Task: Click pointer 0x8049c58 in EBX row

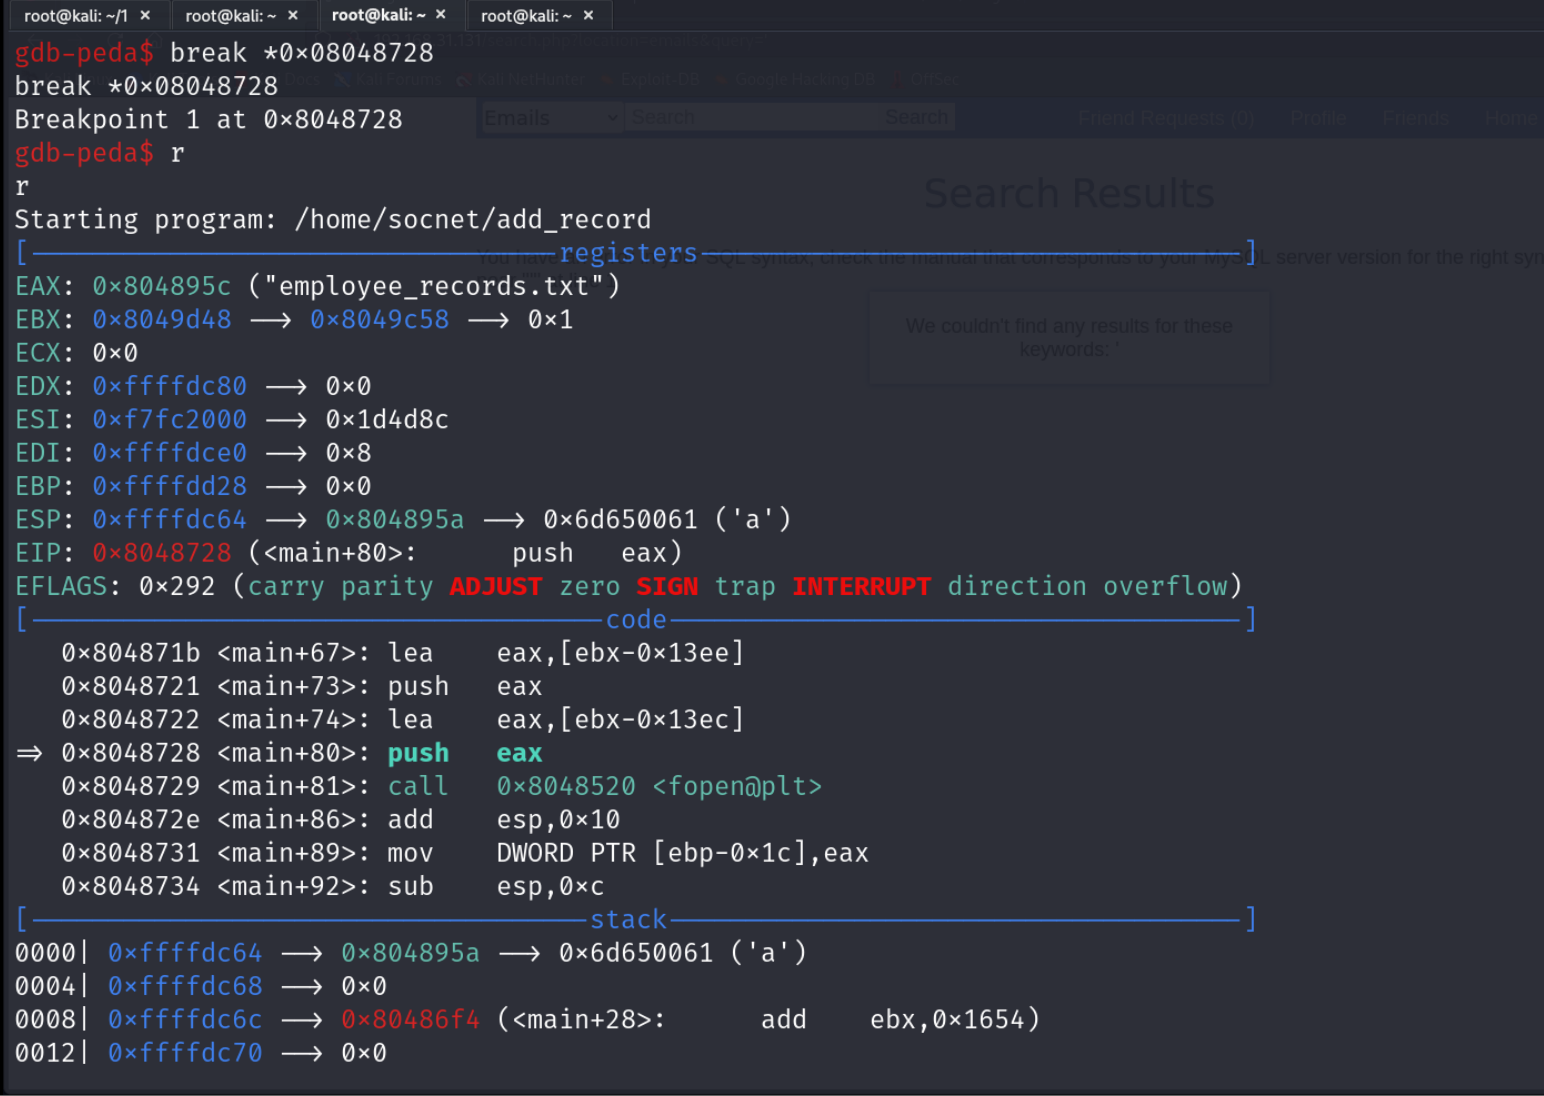Action: (379, 319)
